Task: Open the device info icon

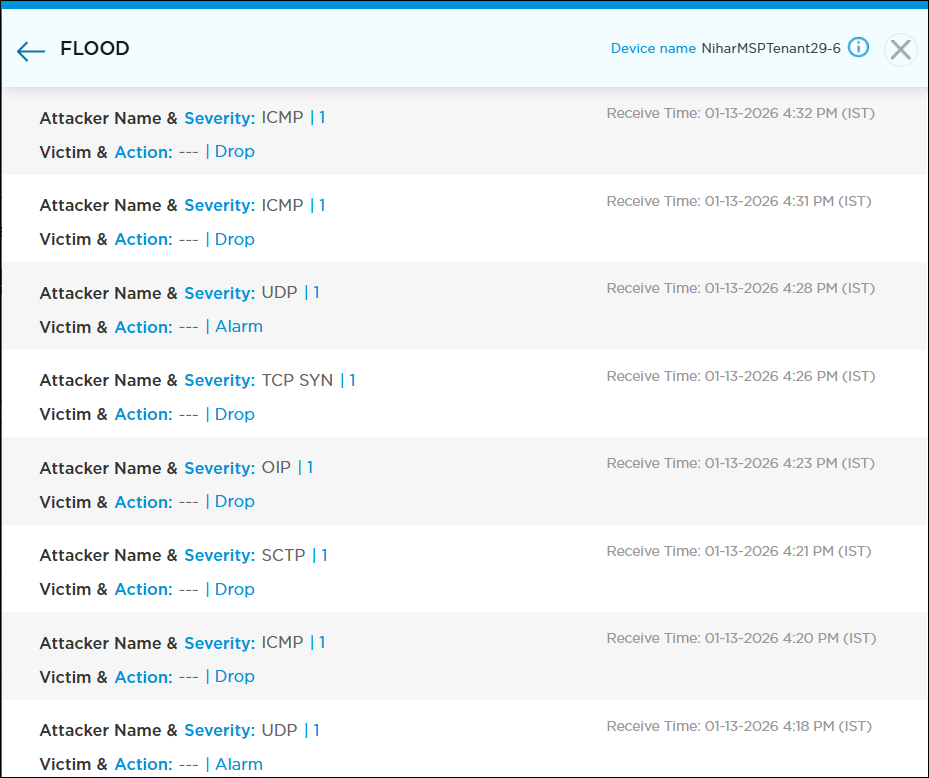Action: point(858,48)
